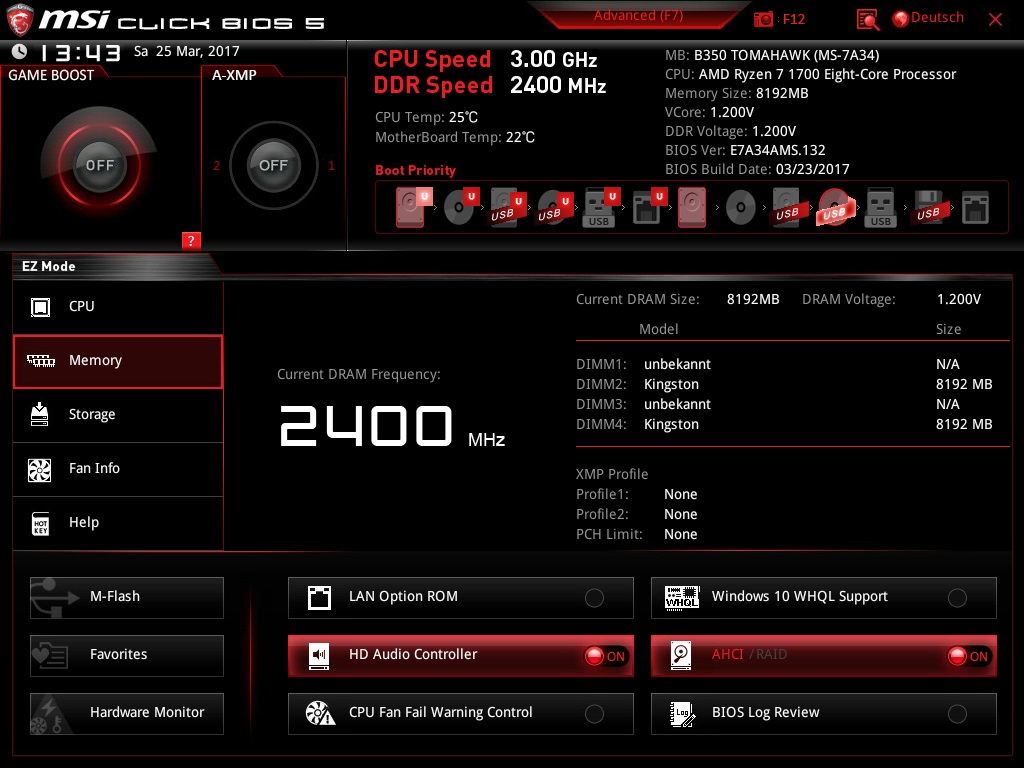Click the A-XMP profile number 1

tap(331, 165)
